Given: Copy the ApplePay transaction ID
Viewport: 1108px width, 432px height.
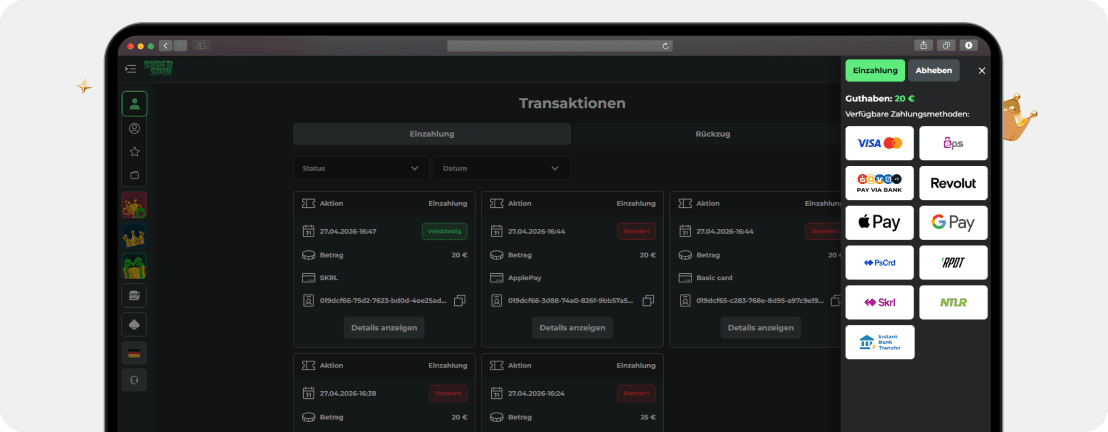Looking at the screenshot, I should tap(648, 300).
